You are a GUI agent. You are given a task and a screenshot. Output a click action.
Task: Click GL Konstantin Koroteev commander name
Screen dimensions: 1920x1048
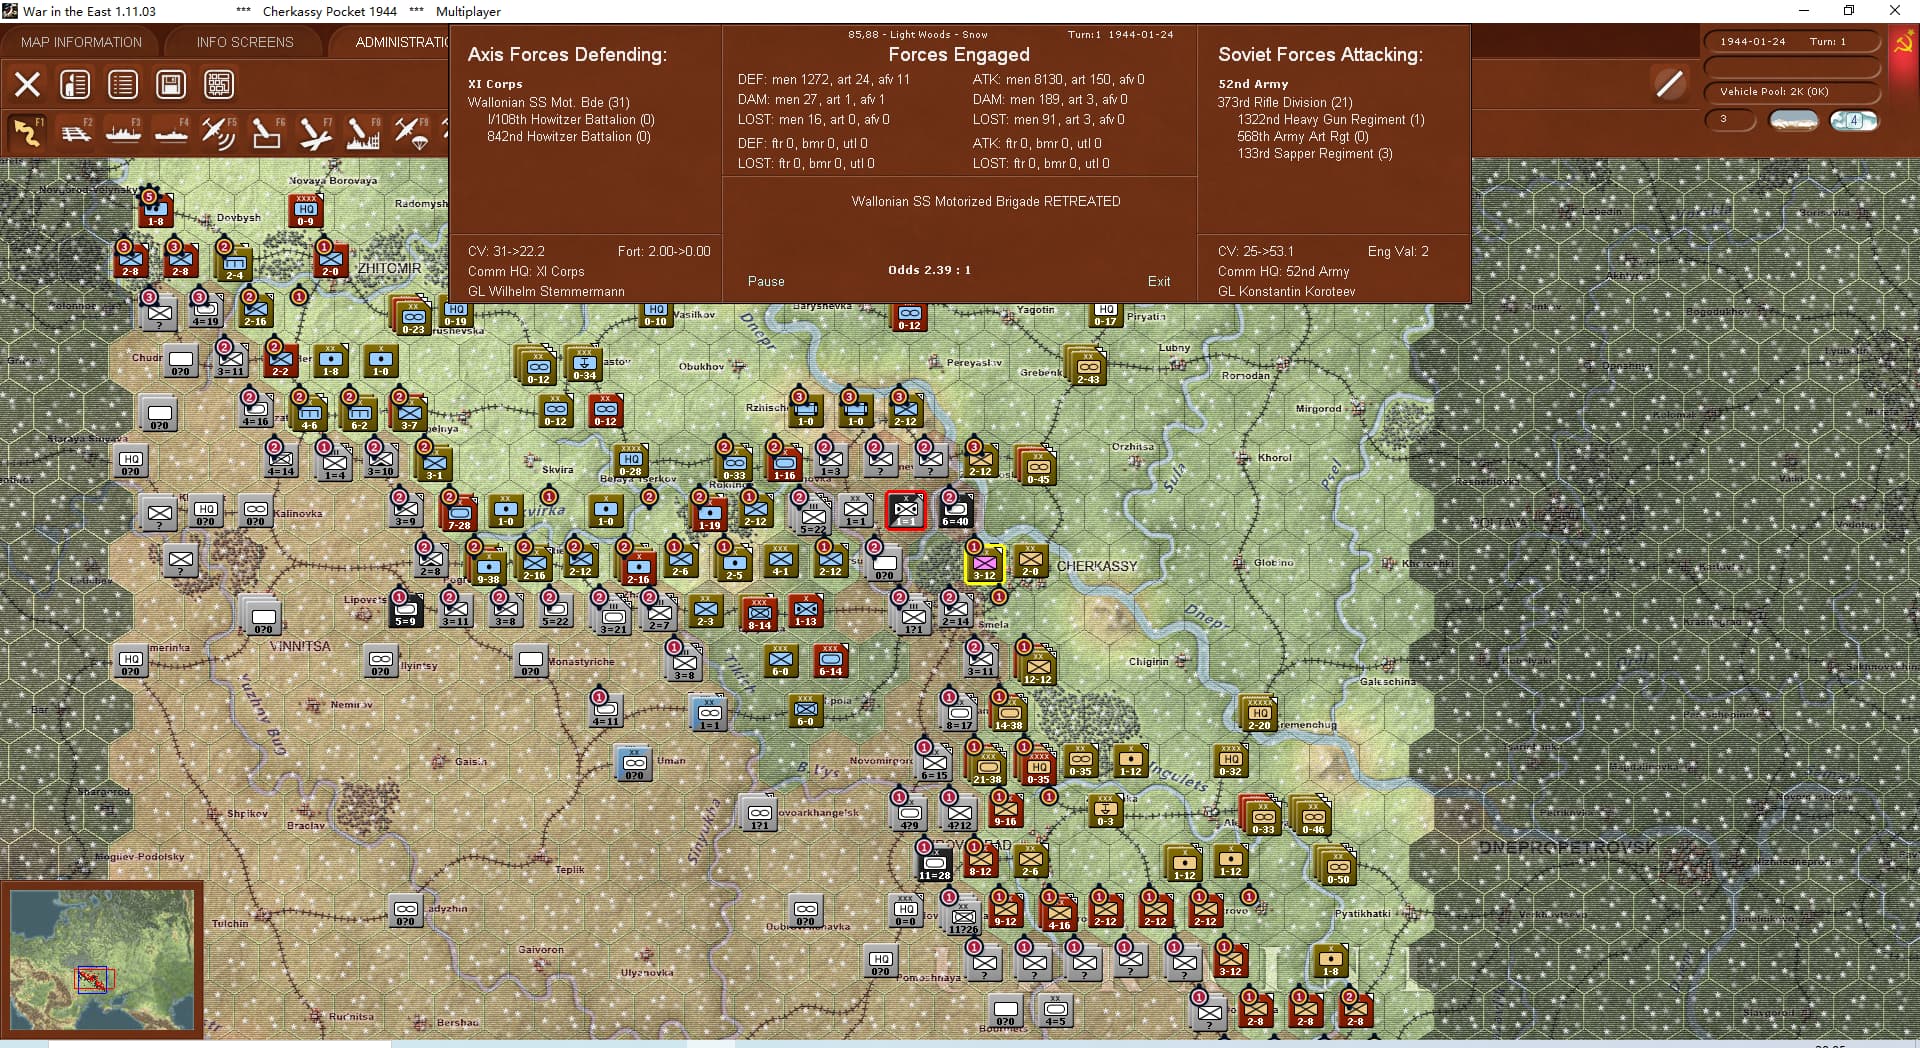click(1286, 291)
